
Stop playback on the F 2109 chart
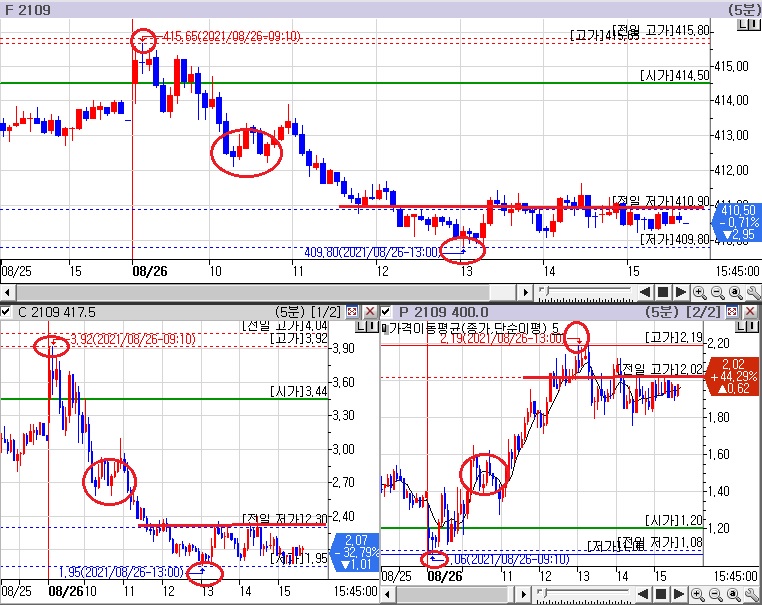[662, 293]
